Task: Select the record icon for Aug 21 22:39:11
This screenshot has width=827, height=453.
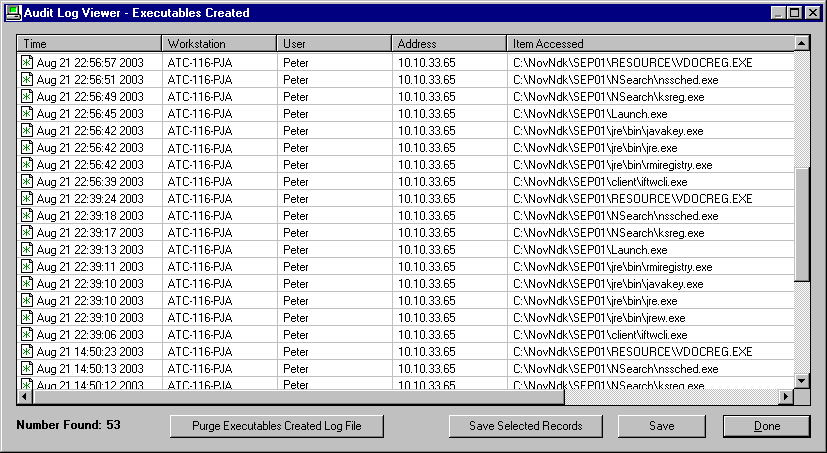Action: [26, 266]
